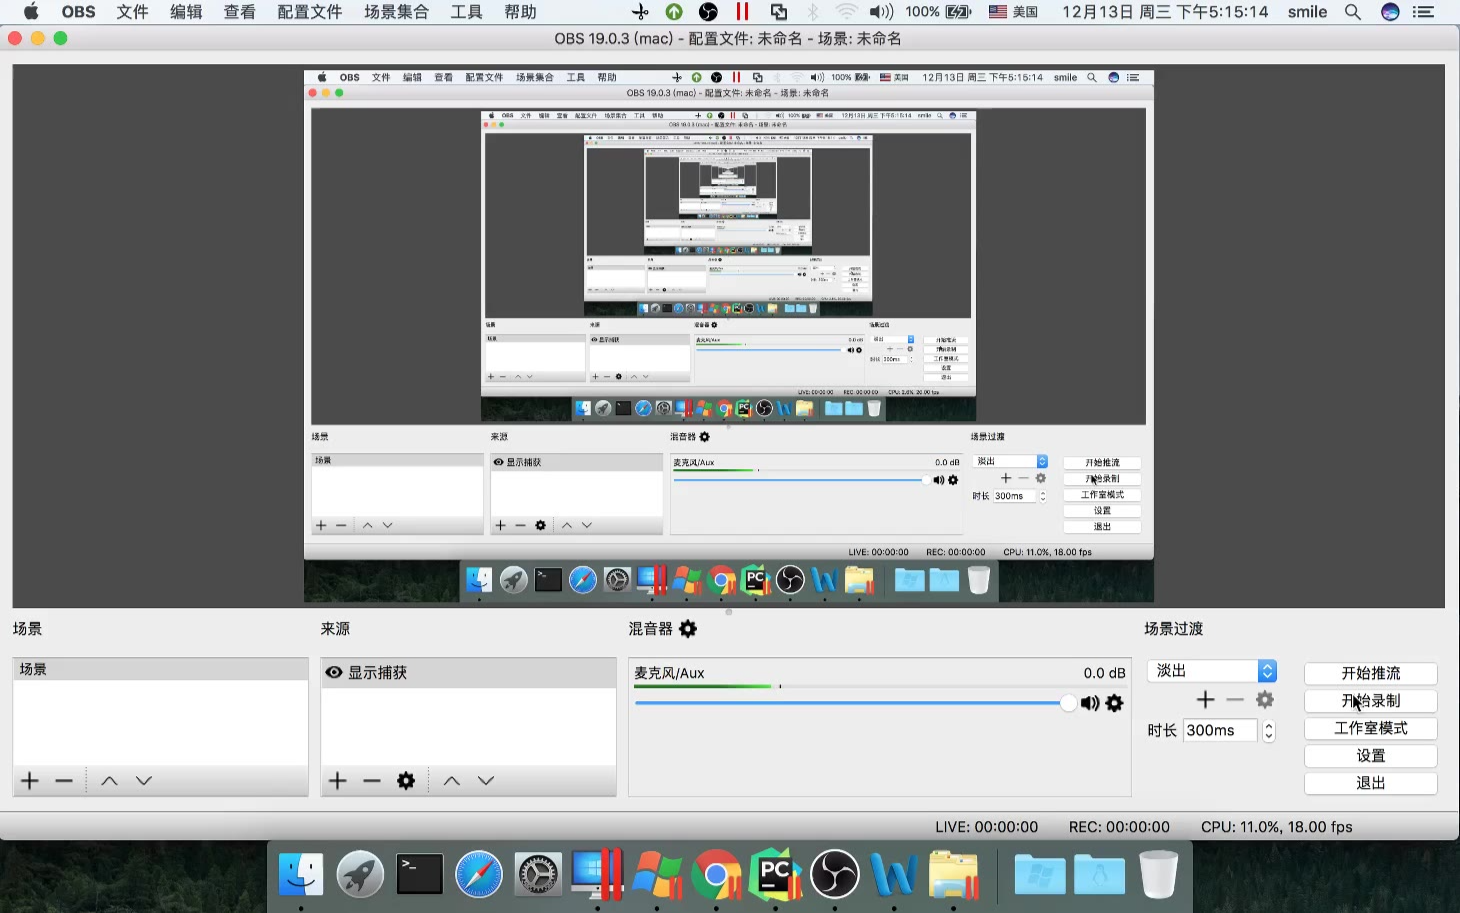The height and width of the screenshot is (913, 1460).
Task: Open the Windows flag app in the Dock
Action: coord(657,875)
